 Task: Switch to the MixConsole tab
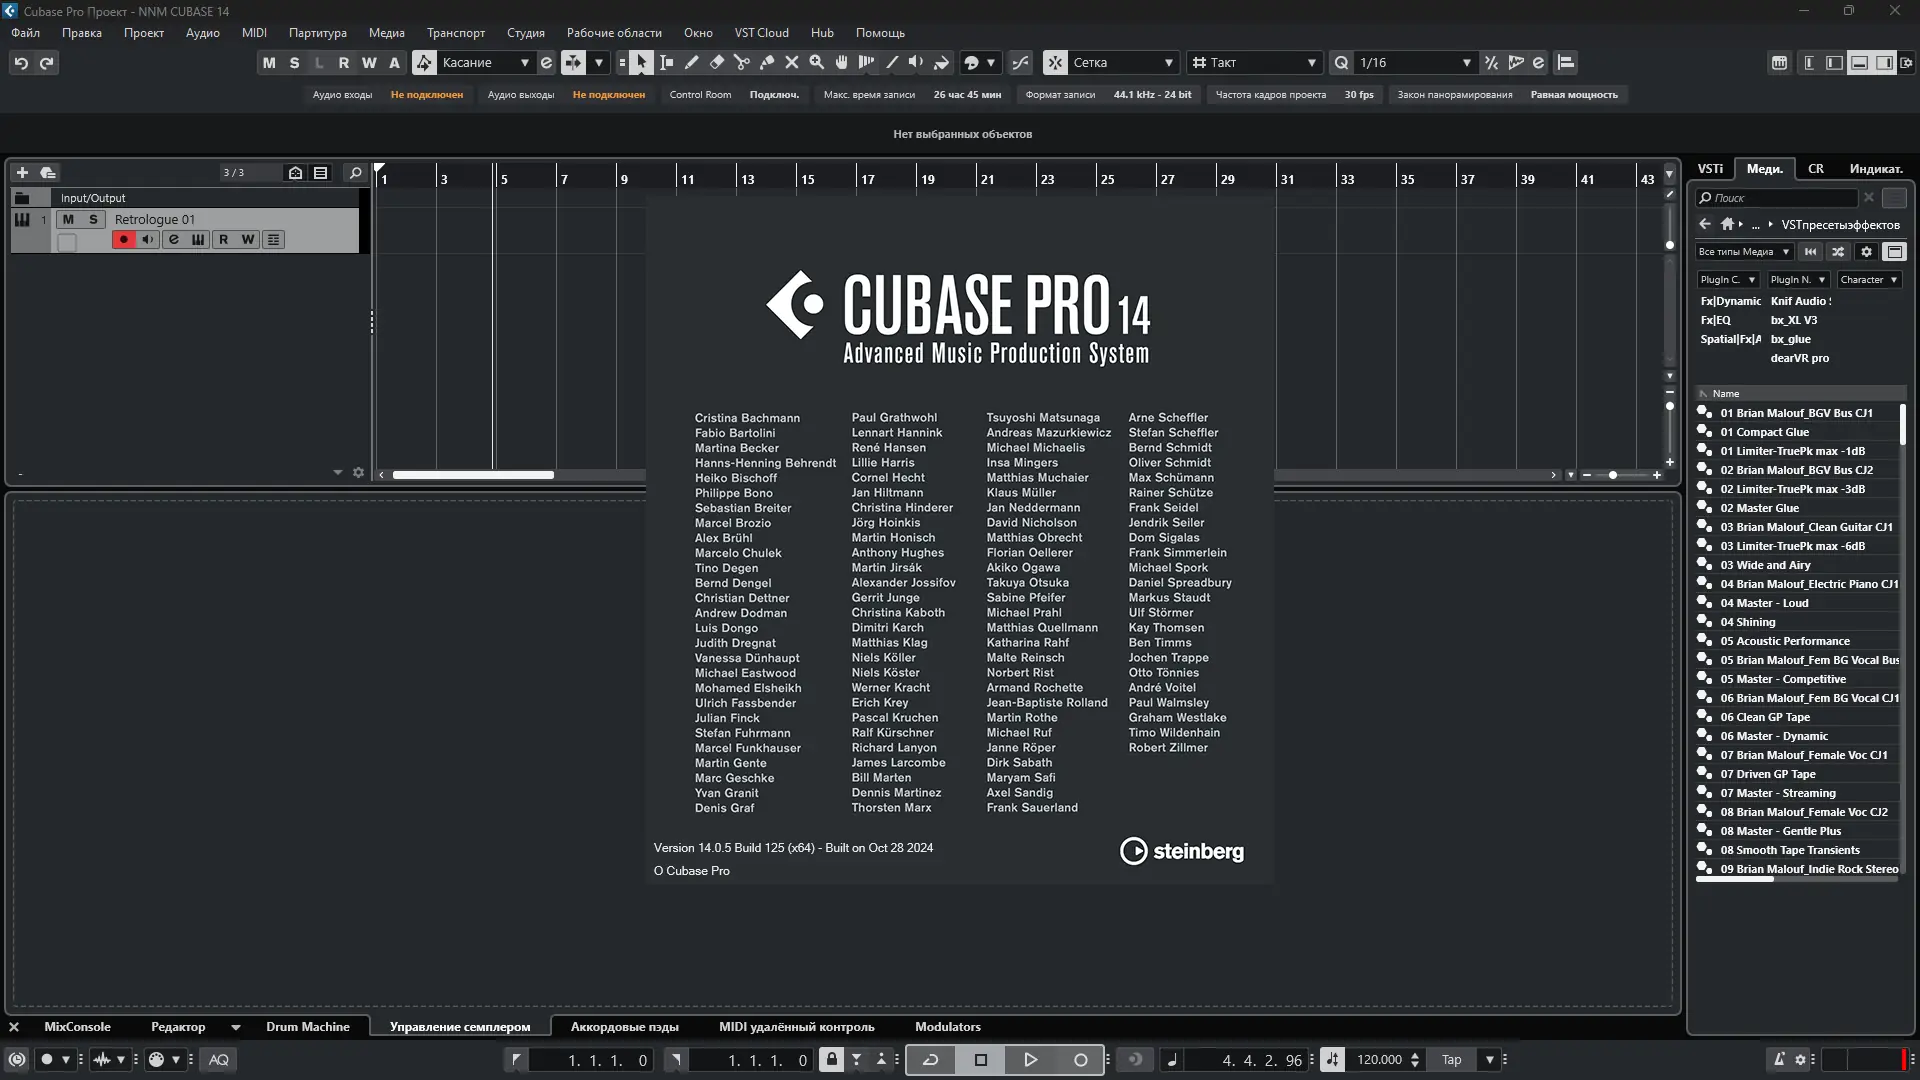coord(77,1026)
